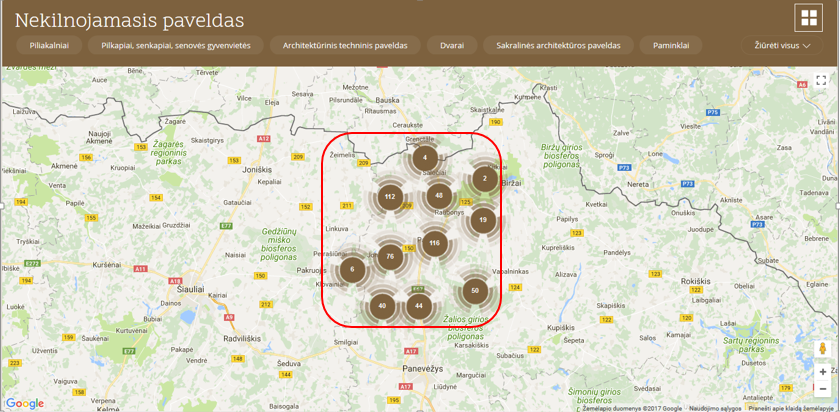Image resolution: width=840 pixels, height=412 pixels.
Task: Click the Google logo on map
Action: (x=25, y=403)
